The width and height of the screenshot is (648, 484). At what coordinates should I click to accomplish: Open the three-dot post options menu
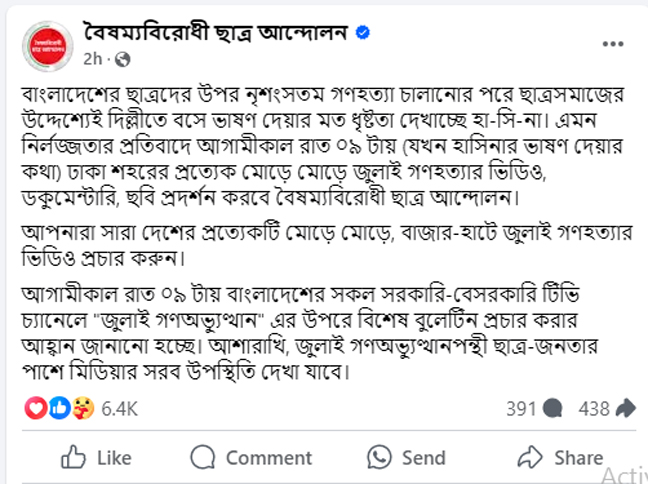613,44
